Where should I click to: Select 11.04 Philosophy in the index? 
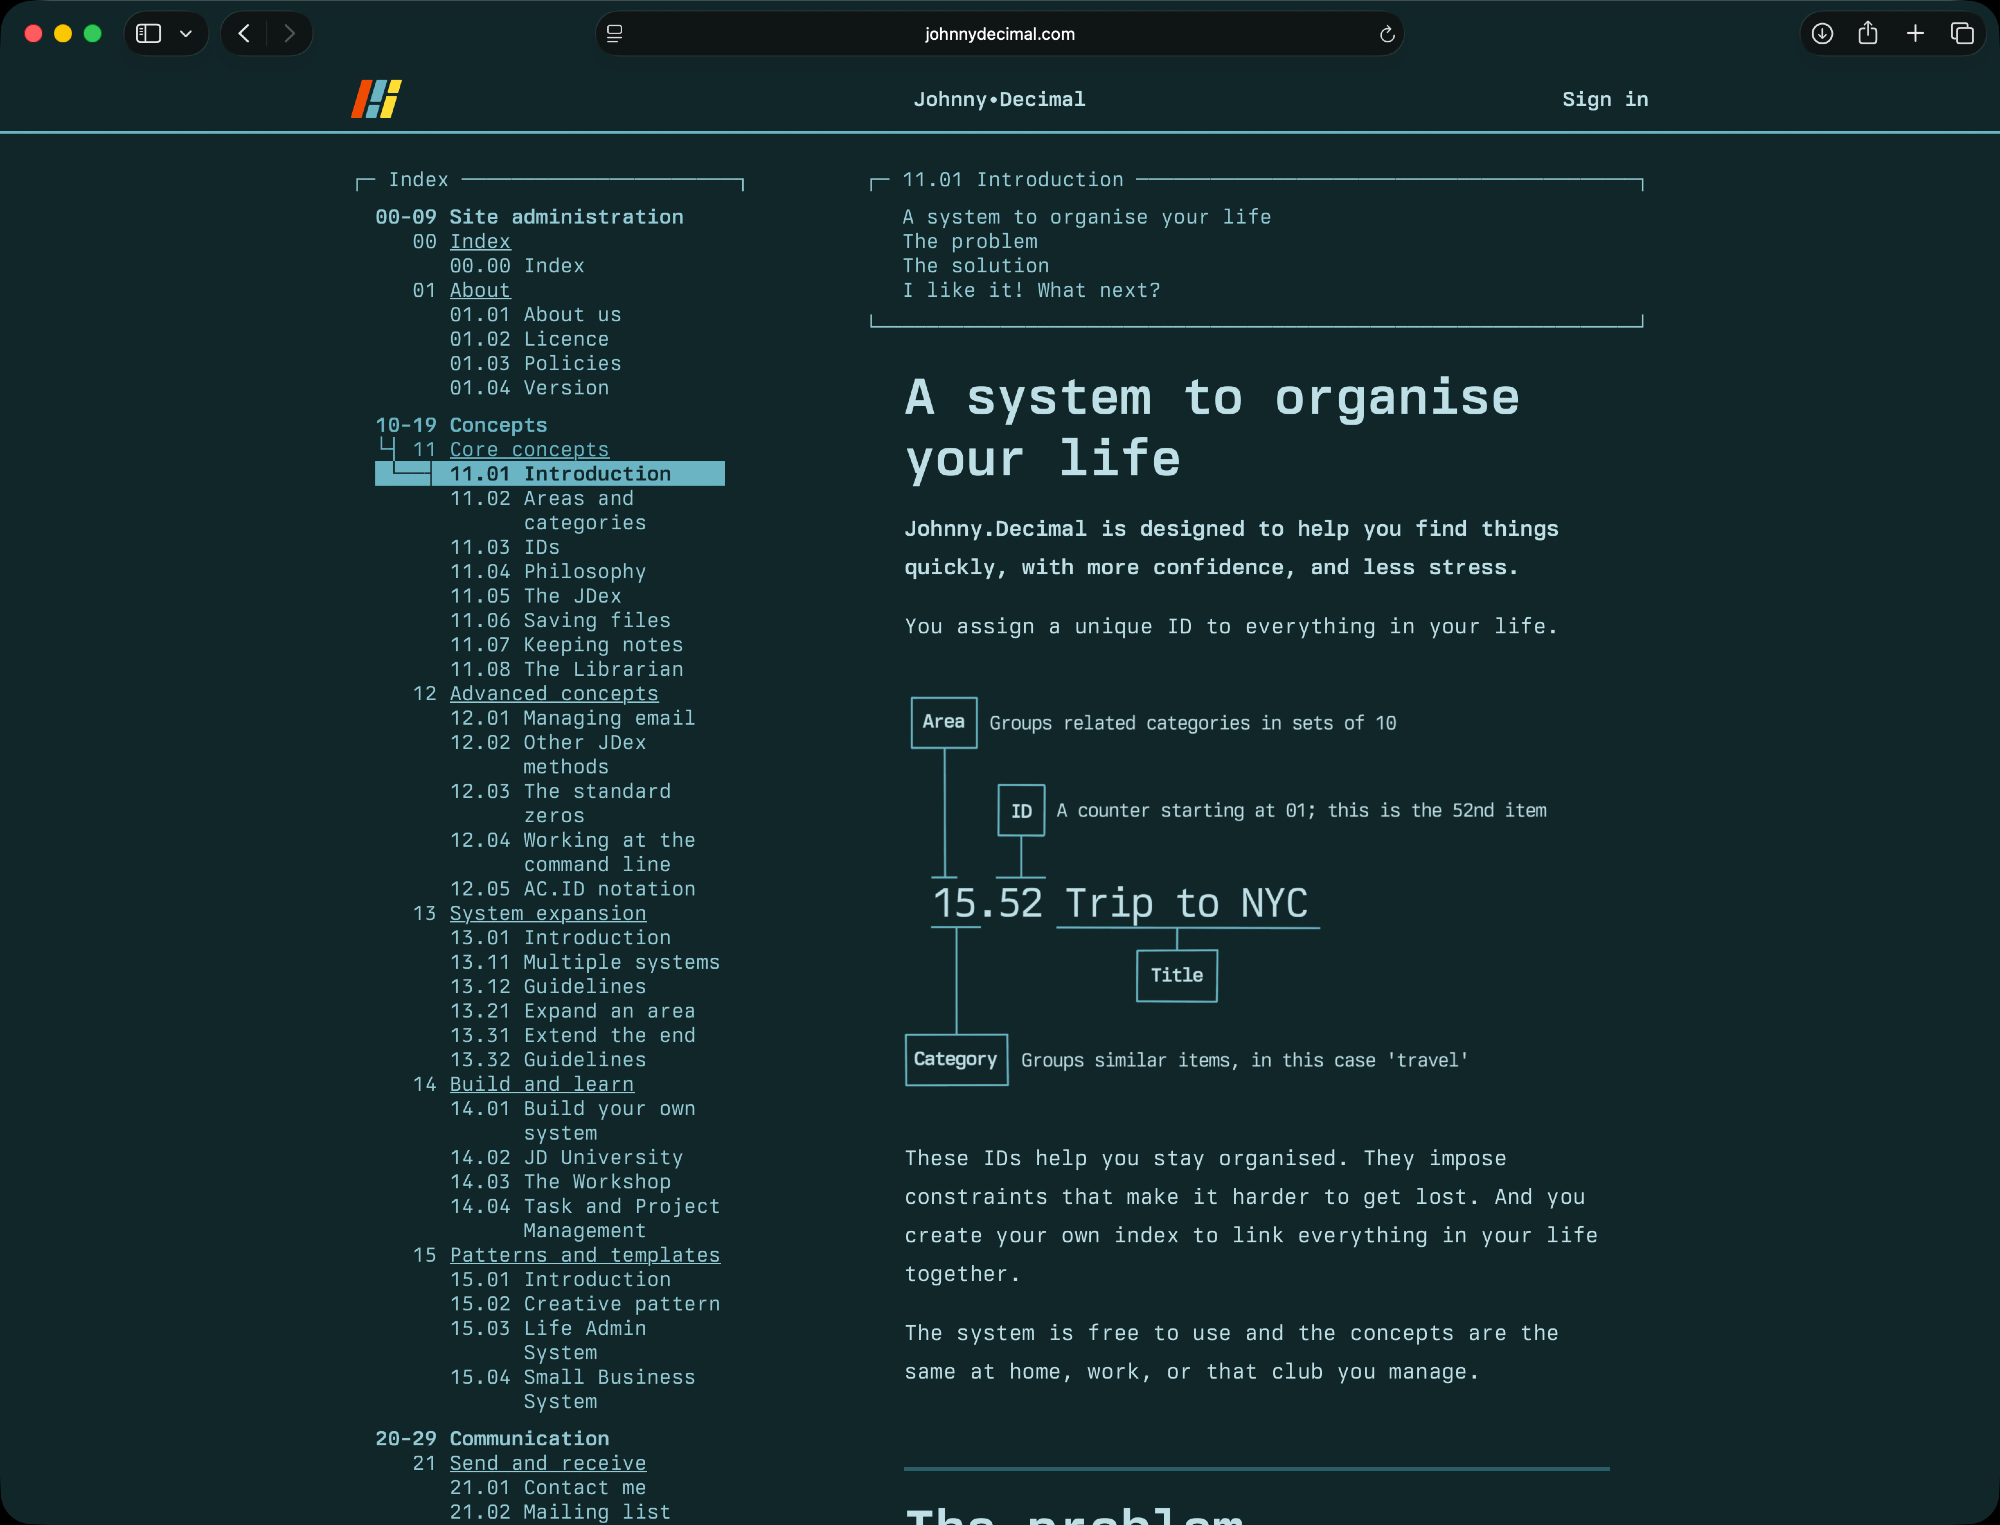tap(547, 572)
